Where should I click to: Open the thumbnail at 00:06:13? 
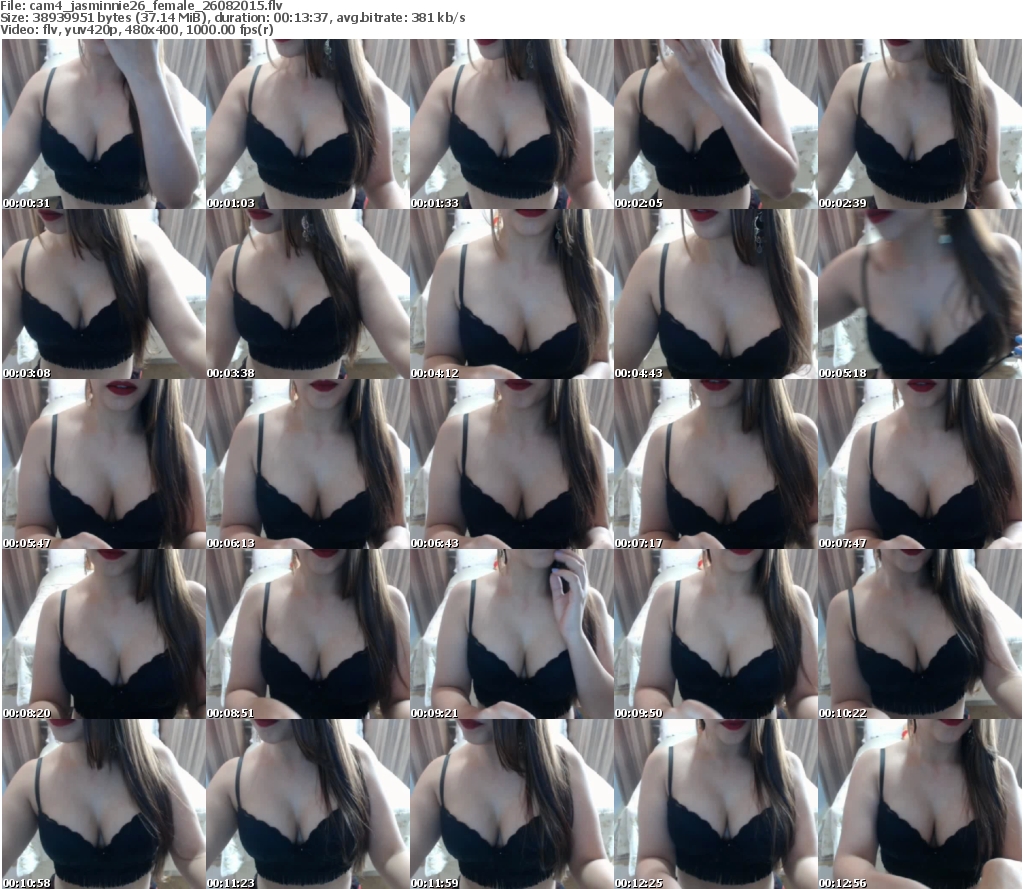pos(308,464)
